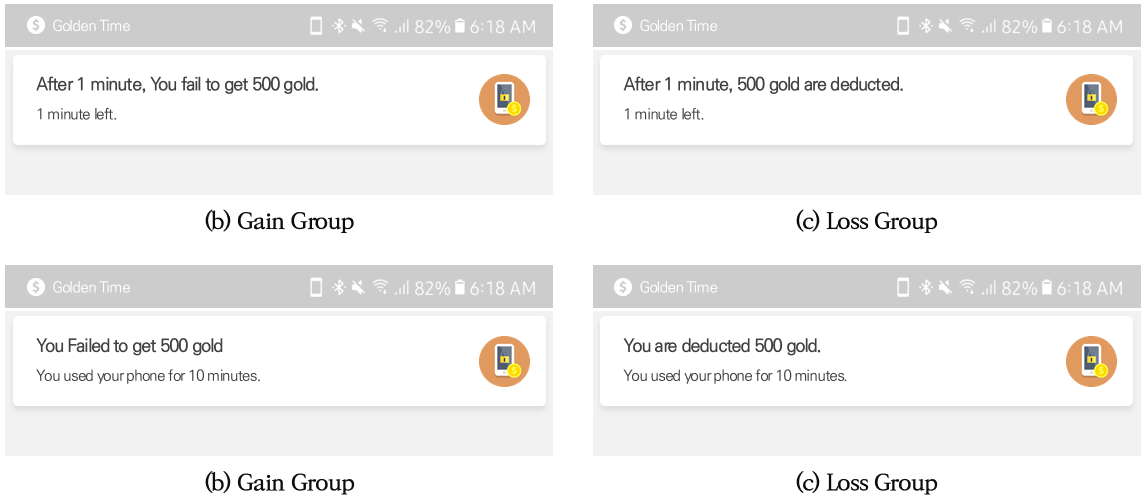Tap the phone-coin icon beside "500 gold are deducted"

pyautogui.click(x=1091, y=99)
